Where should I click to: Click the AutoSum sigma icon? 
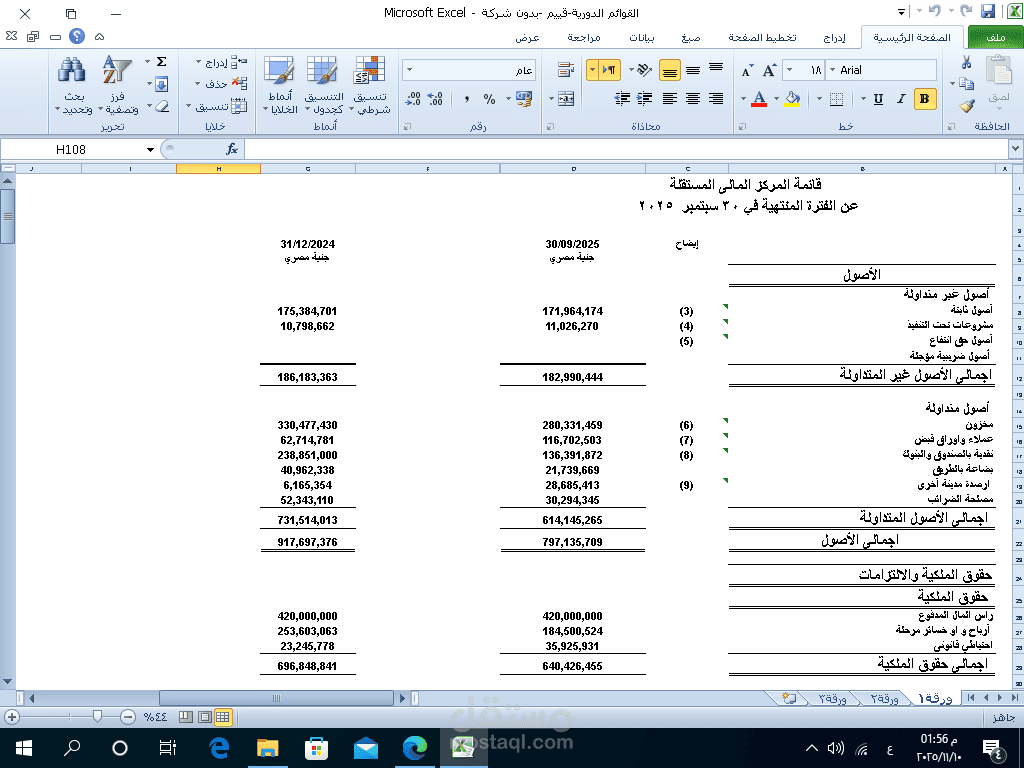pyautogui.click(x=161, y=62)
